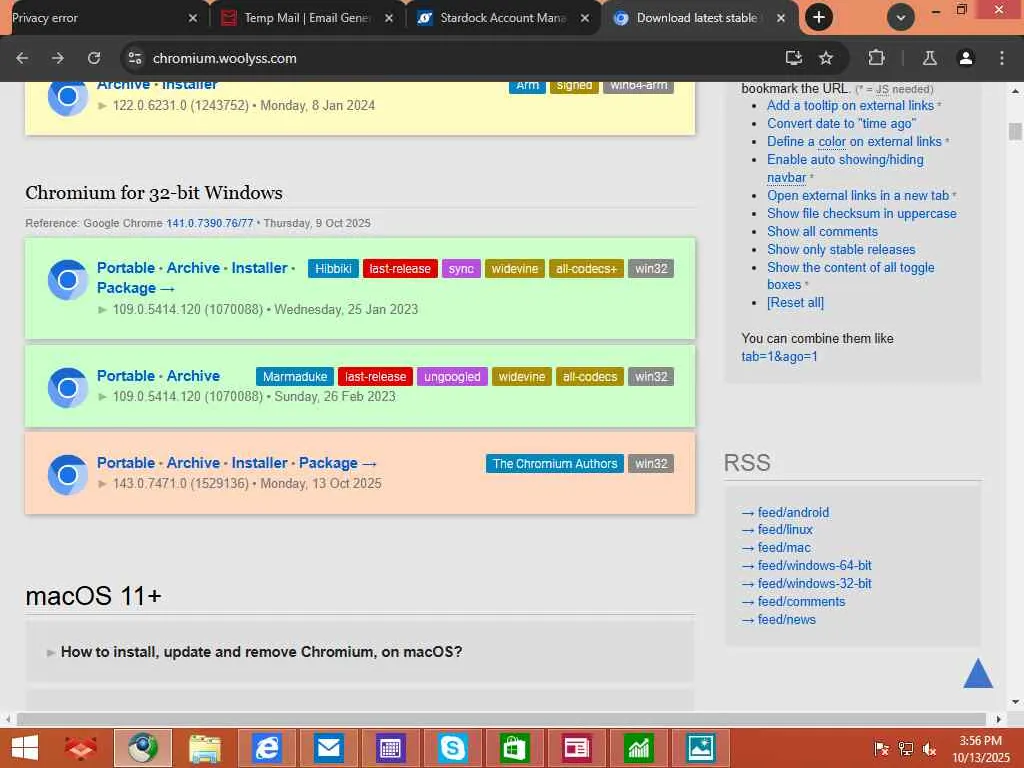Open the Windows Start button
The height and width of the screenshot is (768, 1024).
point(25,748)
